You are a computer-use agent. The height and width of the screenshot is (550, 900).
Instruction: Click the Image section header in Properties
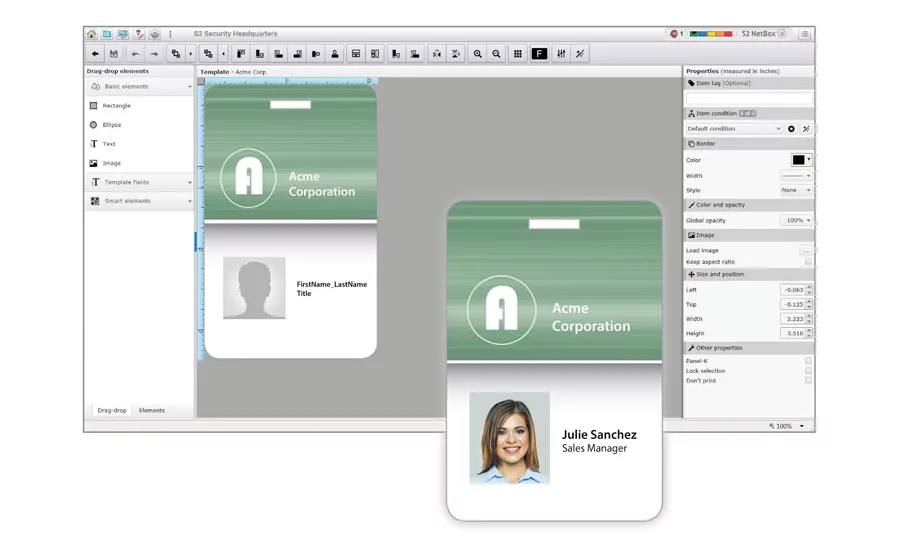[x=748, y=235]
